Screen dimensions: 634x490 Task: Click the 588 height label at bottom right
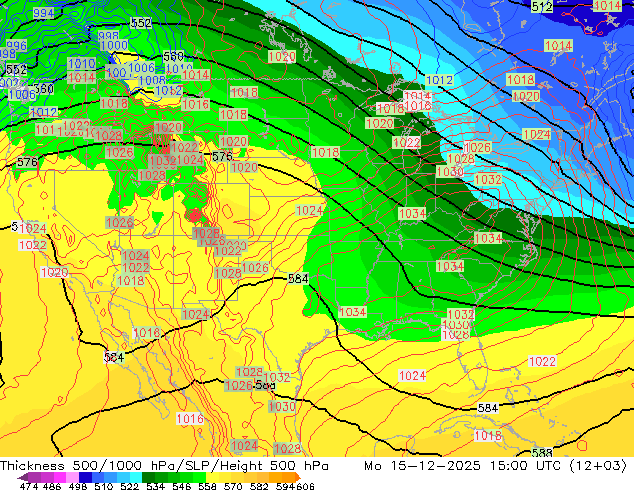point(542,453)
